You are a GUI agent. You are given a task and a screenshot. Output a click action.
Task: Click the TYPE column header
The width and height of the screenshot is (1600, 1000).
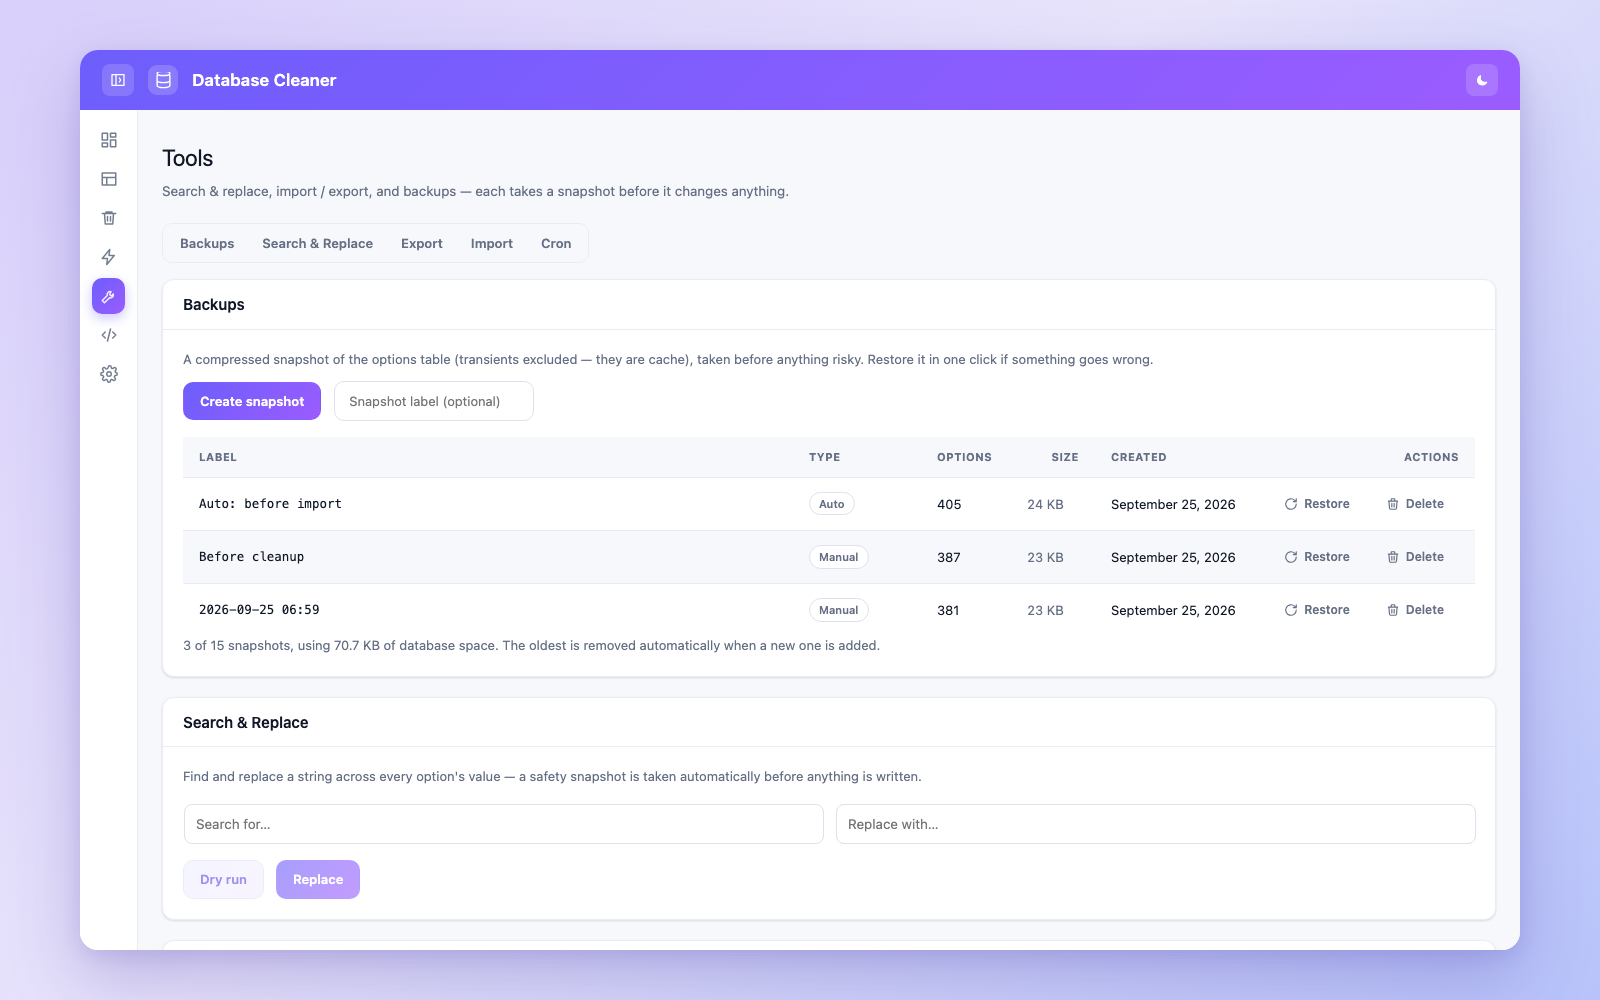(824, 457)
